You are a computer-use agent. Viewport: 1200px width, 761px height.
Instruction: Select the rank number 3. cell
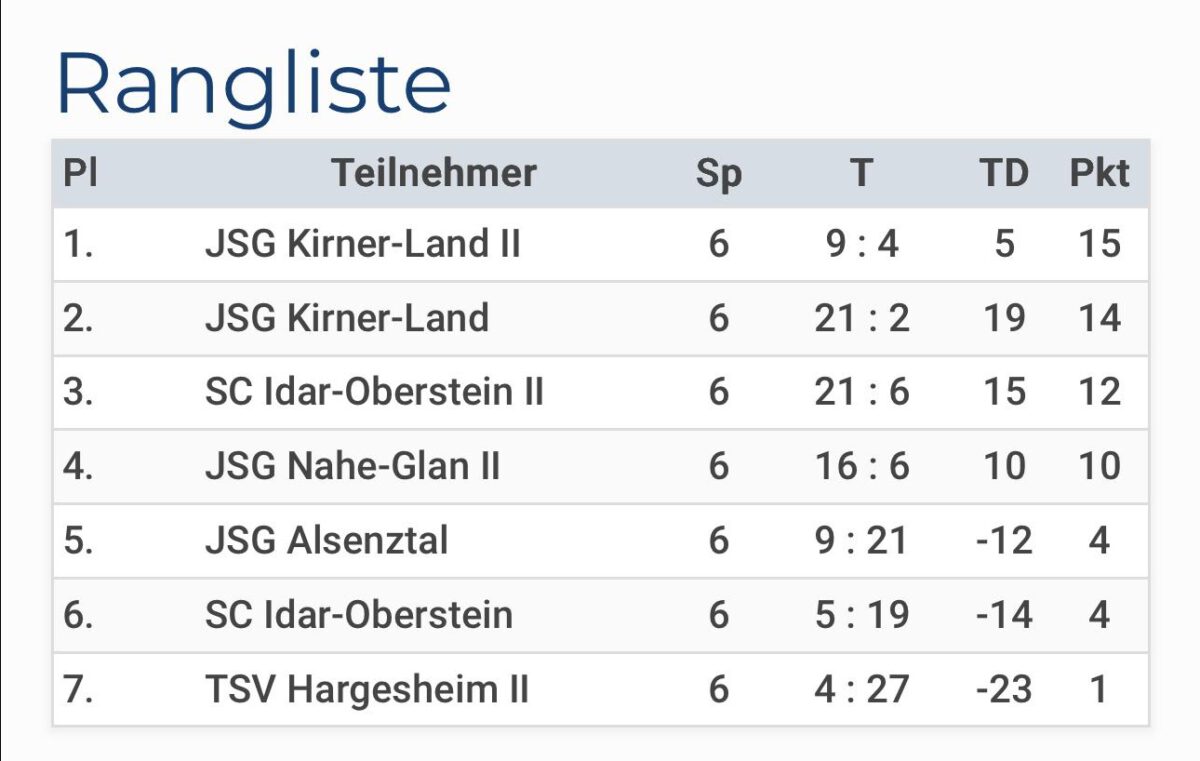point(78,392)
